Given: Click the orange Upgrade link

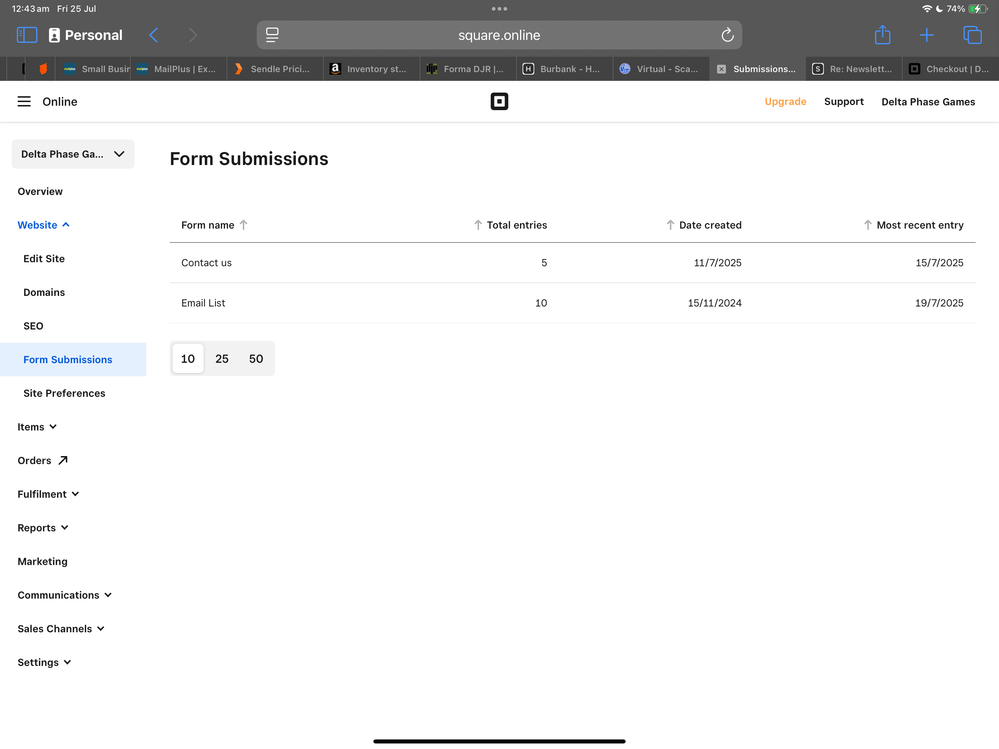Looking at the screenshot, I should click(x=785, y=102).
